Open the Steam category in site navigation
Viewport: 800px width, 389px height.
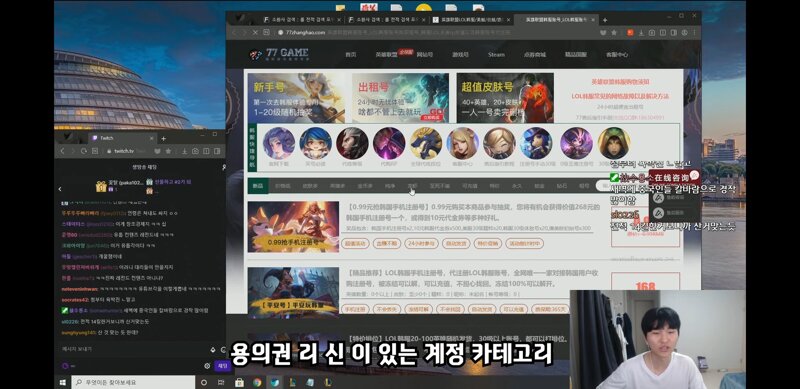tap(496, 55)
